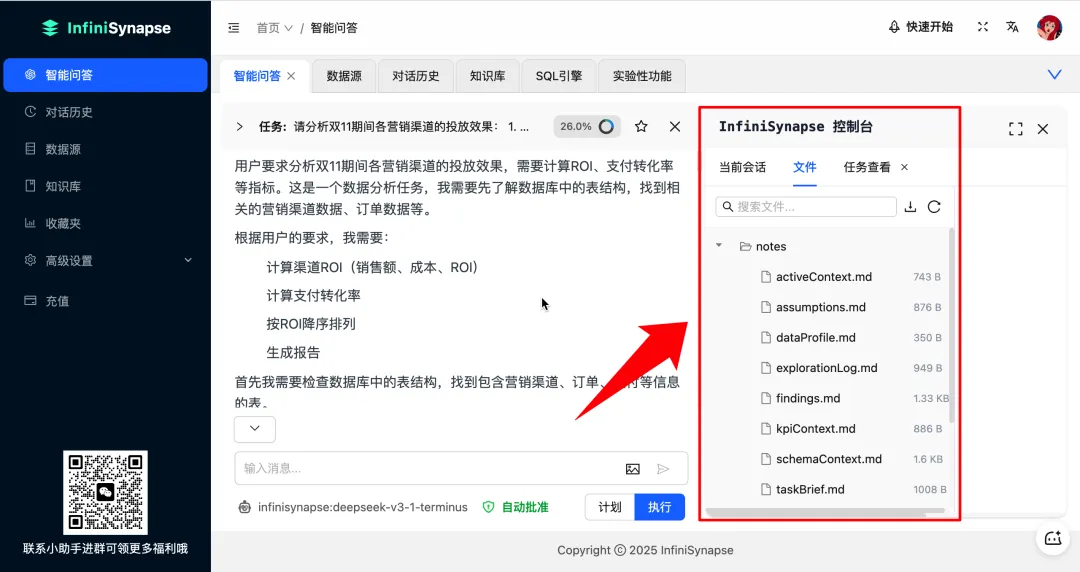Close the 任务查看 tab
This screenshot has width=1080, height=572.
coord(904,167)
